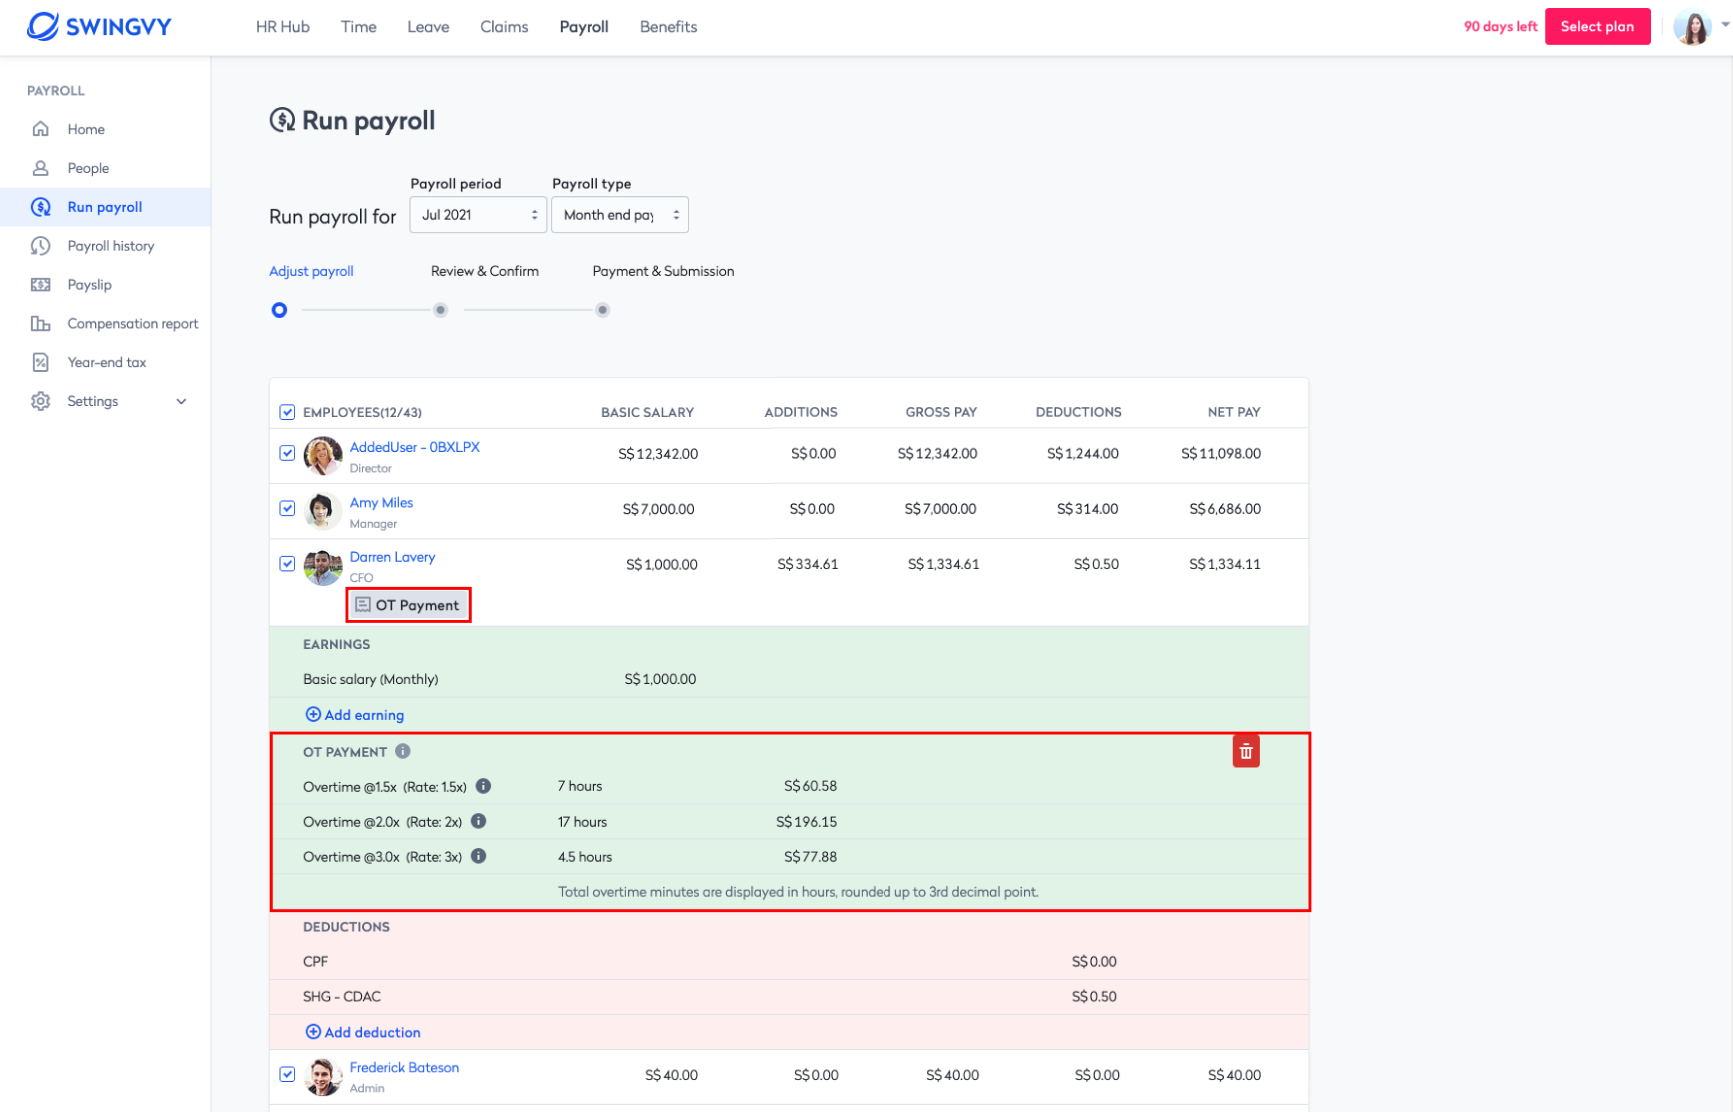
Task: Click the Run payroll sidebar icon
Action: (41, 207)
